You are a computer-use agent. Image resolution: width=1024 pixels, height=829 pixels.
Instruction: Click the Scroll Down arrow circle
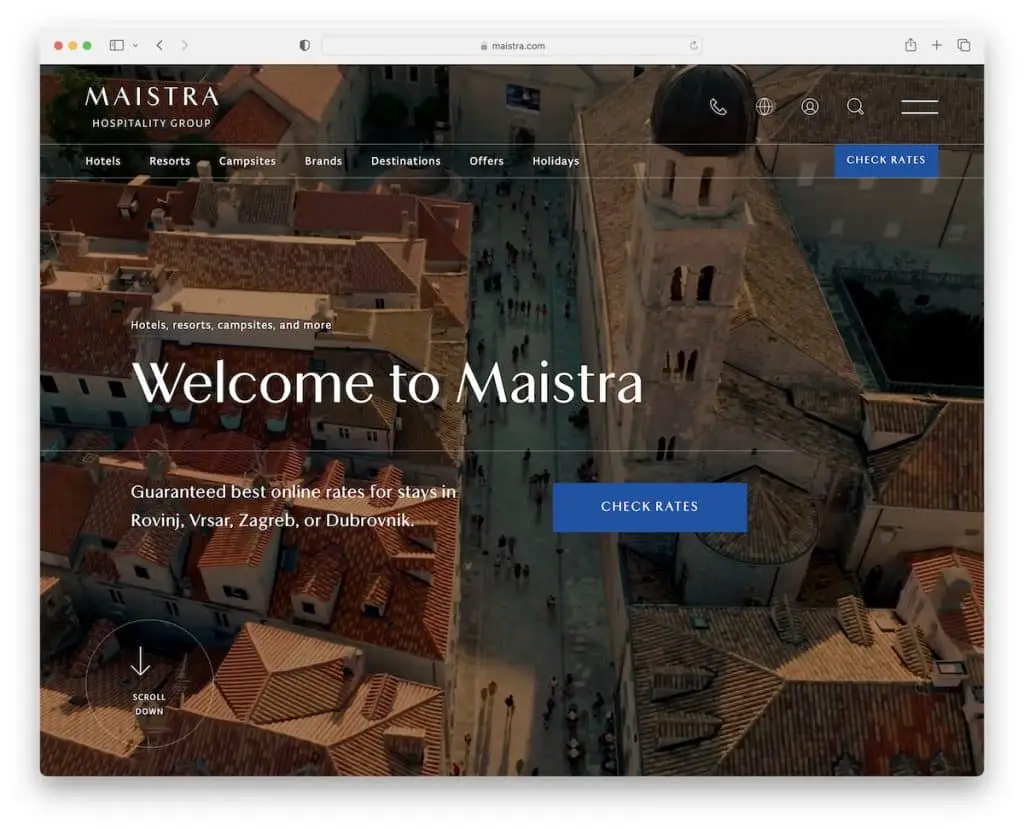(150, 683)
